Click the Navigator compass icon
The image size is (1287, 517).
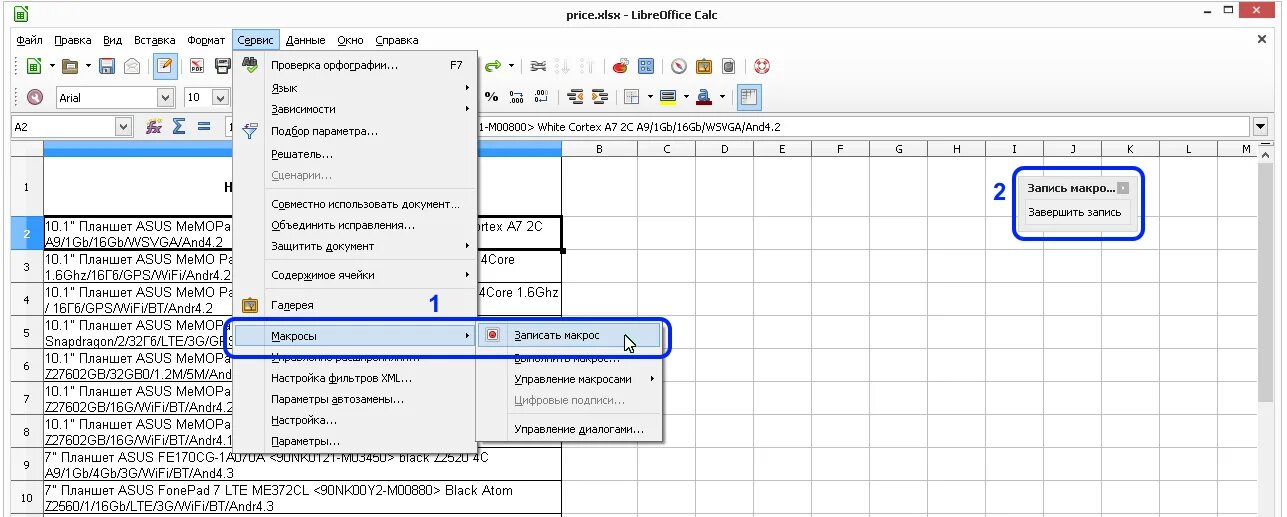[679, 67]
